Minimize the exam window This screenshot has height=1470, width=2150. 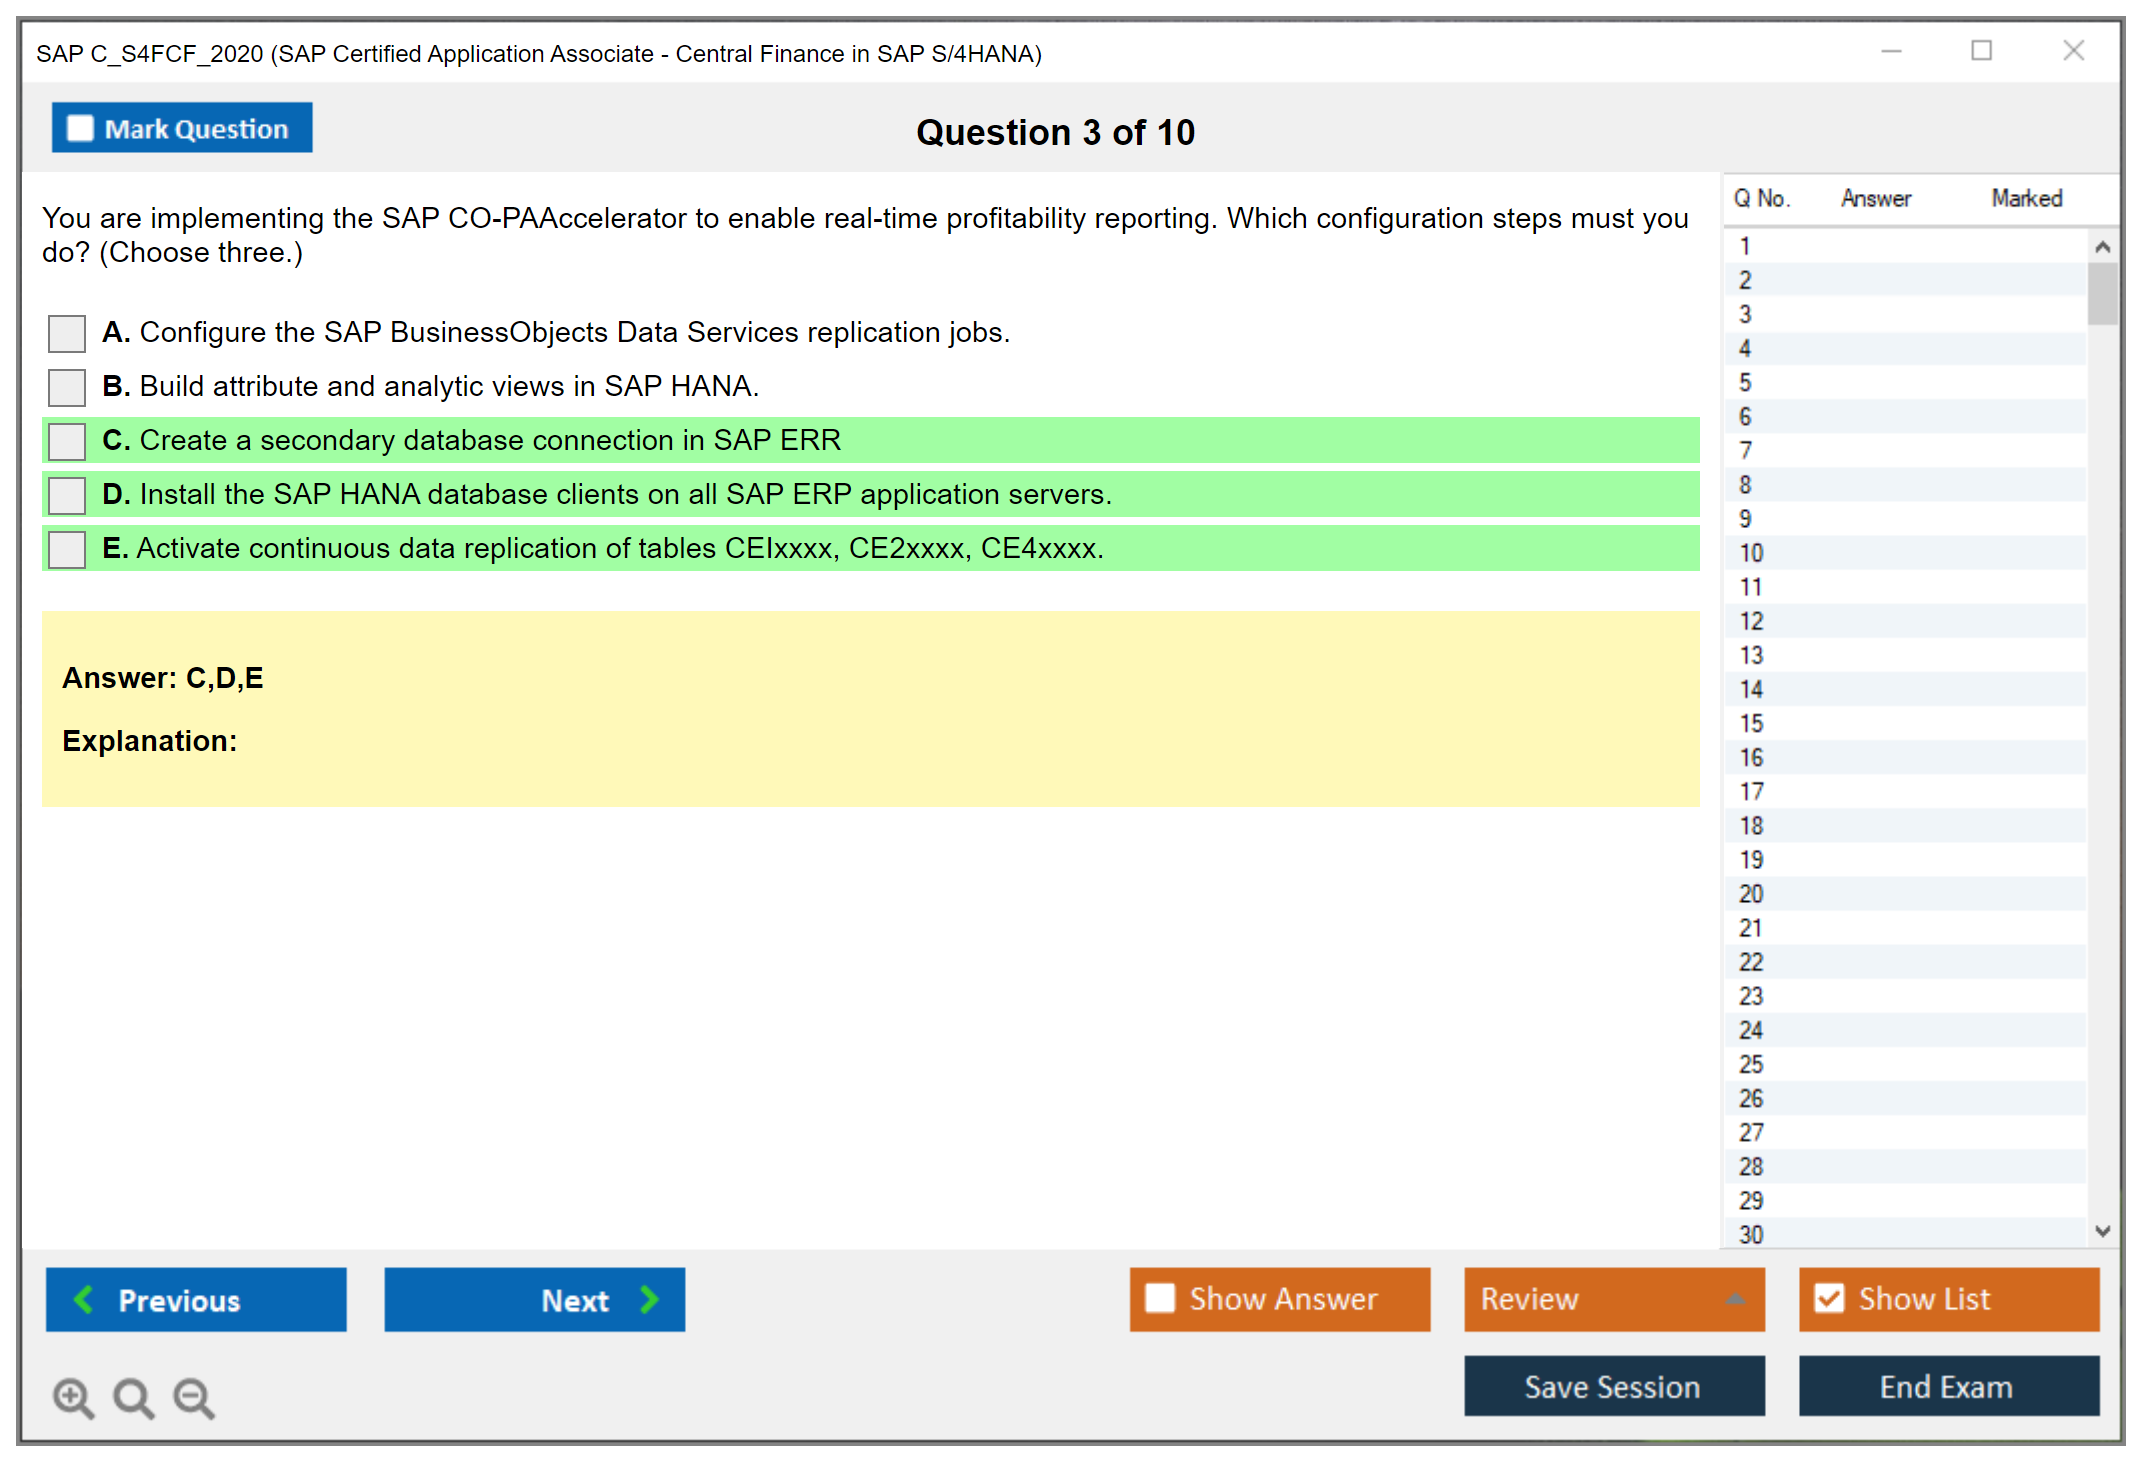tap(1891, 51)
